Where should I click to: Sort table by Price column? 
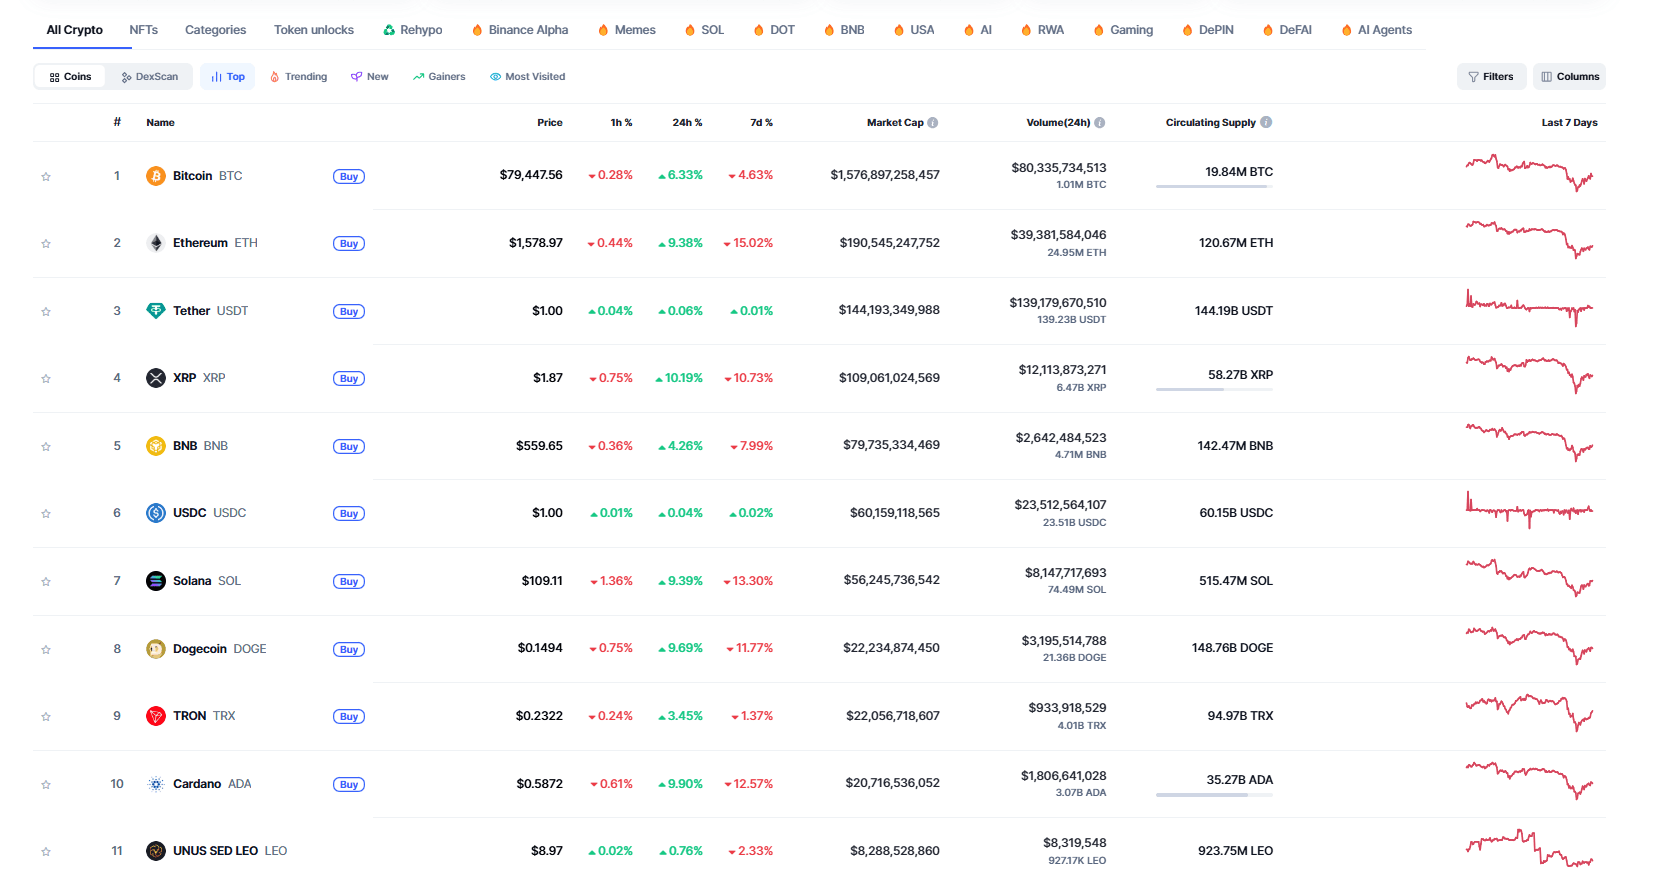pyautogui.click(x=550, y=123)
